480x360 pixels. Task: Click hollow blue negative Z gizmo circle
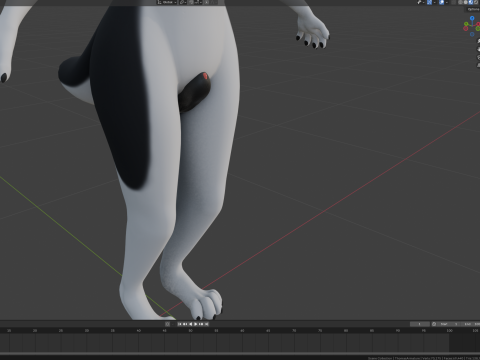[x=472, y=34]
